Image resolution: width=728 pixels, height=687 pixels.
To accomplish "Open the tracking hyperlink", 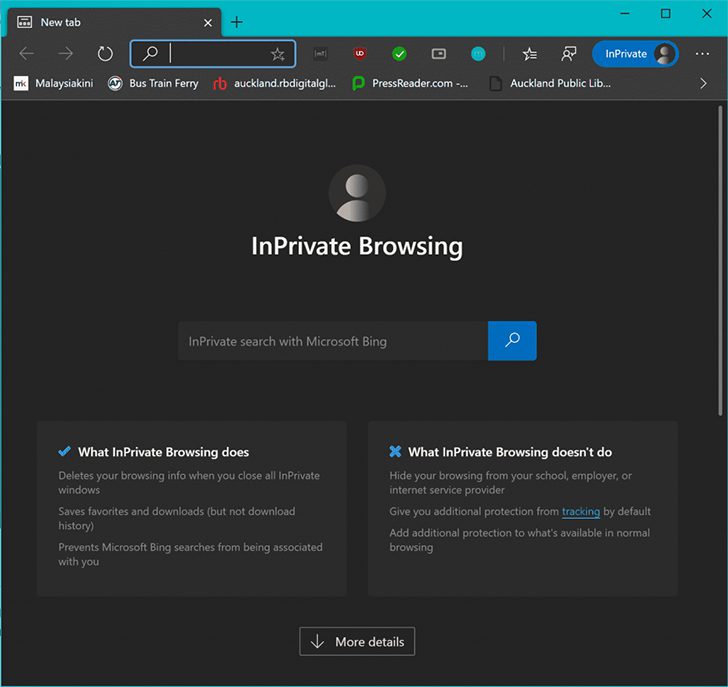I will (581, 511).
